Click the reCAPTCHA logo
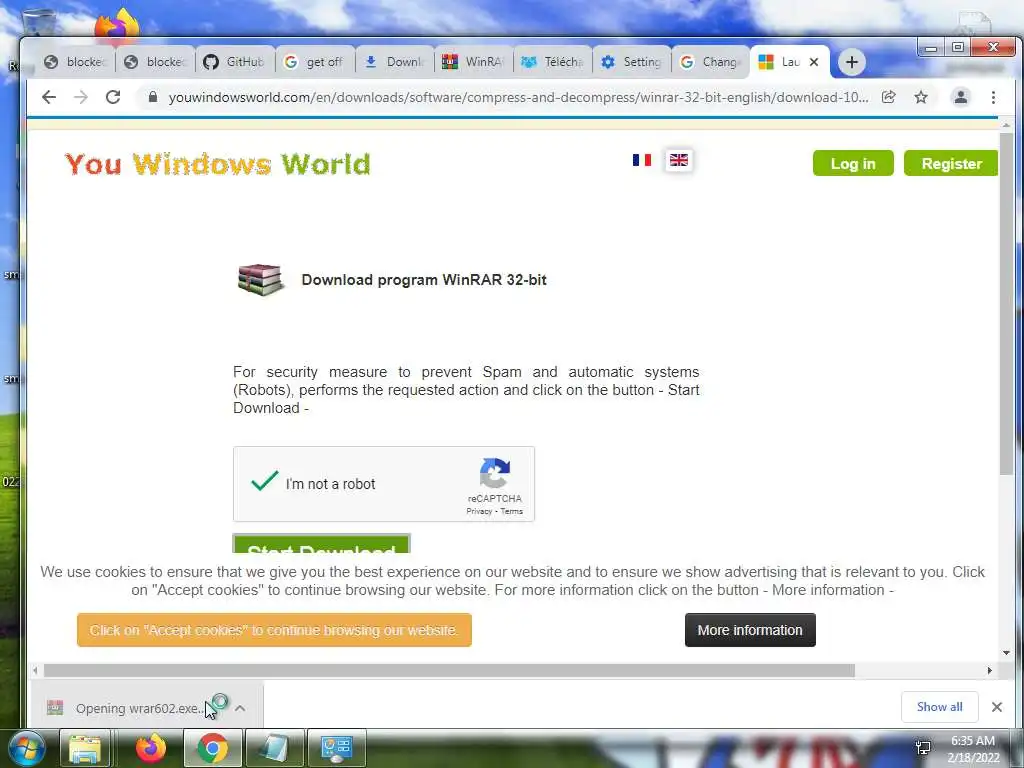Viewport: 1024px width, 768px height. click(494, 473)
